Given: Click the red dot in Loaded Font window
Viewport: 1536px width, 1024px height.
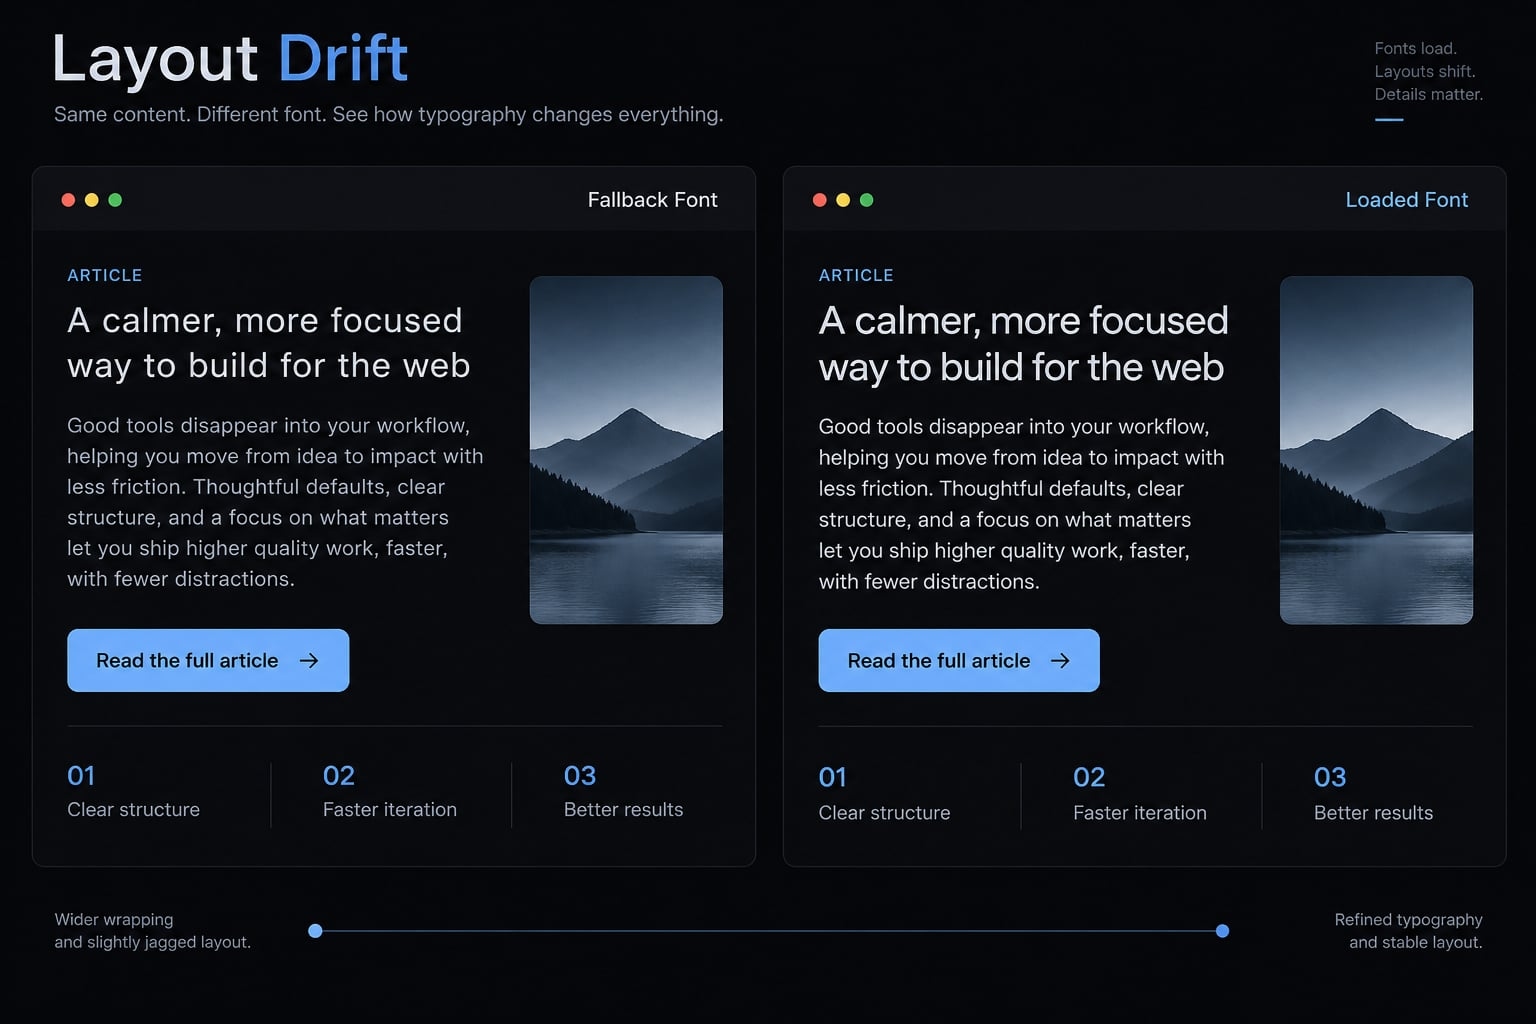Looking at the screenshot, I should click(x=820, y=200).
